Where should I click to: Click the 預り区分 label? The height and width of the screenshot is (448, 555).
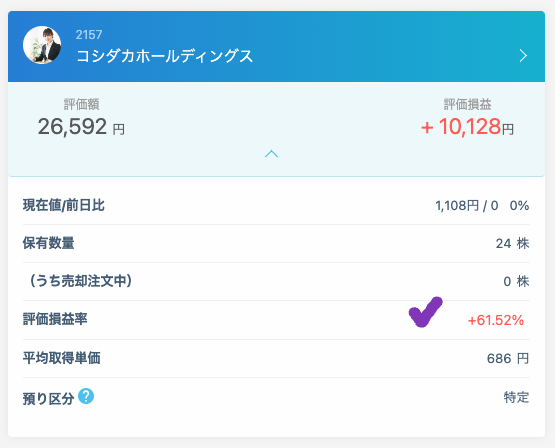click(48, 398)
